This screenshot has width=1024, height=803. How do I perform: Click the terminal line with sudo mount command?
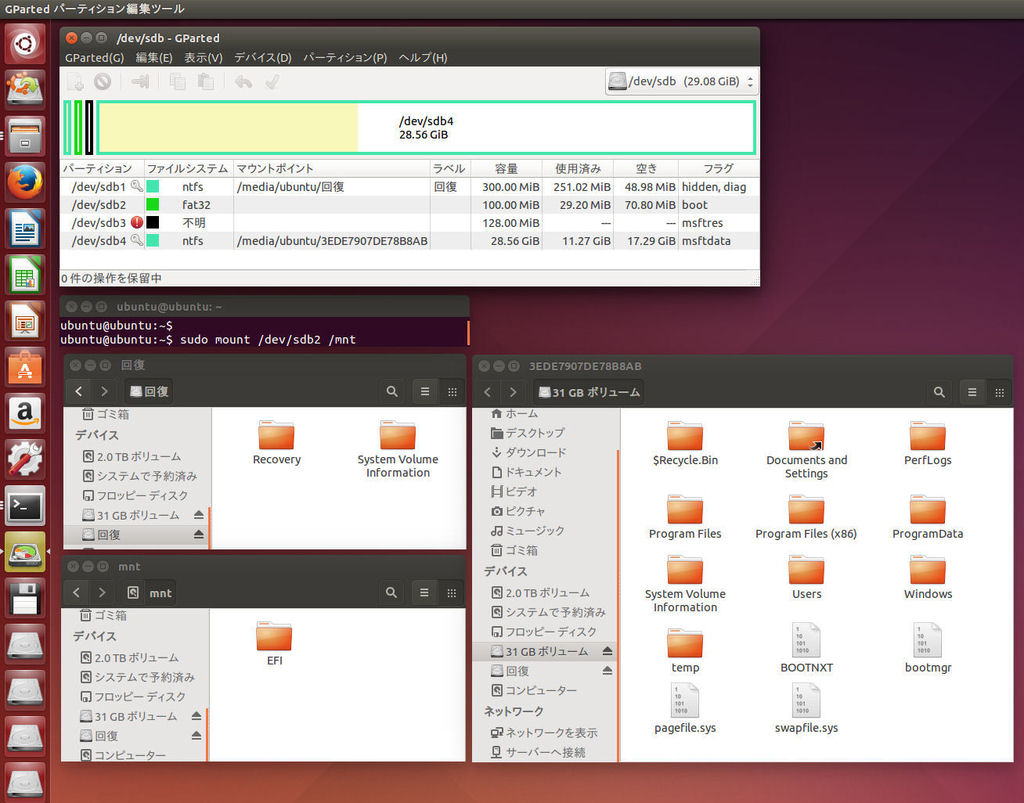tap(208, 339)
